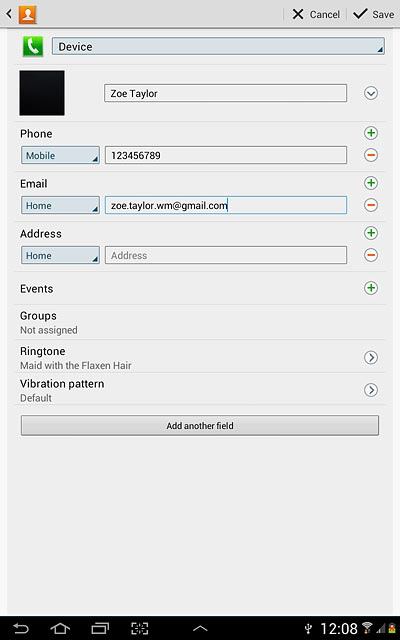Screen dimensions: 400x640
Task: Remove the Home address entry
Action: (x=371, y=255)
